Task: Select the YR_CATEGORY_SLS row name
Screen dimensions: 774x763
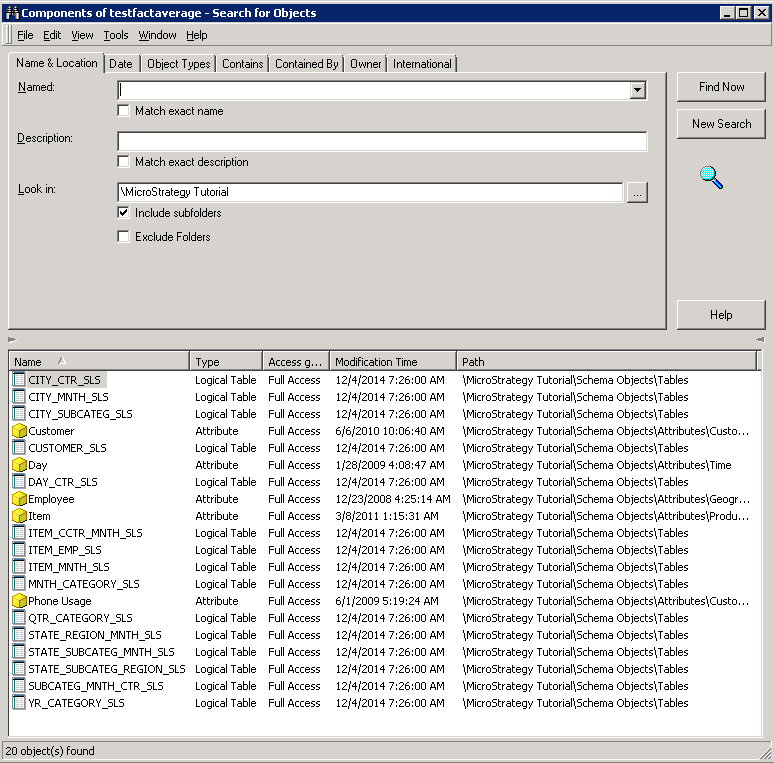Action: (76, 703)
